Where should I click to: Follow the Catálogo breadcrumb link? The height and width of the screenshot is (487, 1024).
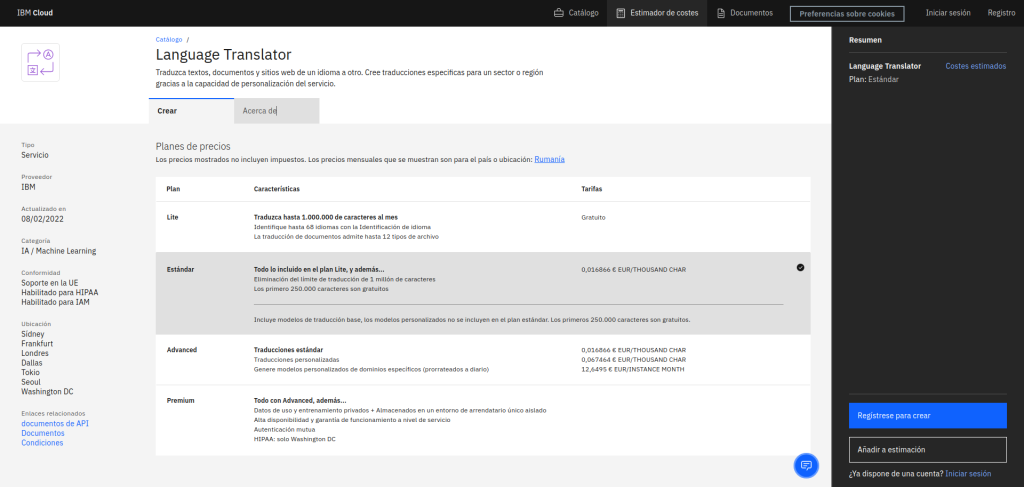tap(169, 39)
